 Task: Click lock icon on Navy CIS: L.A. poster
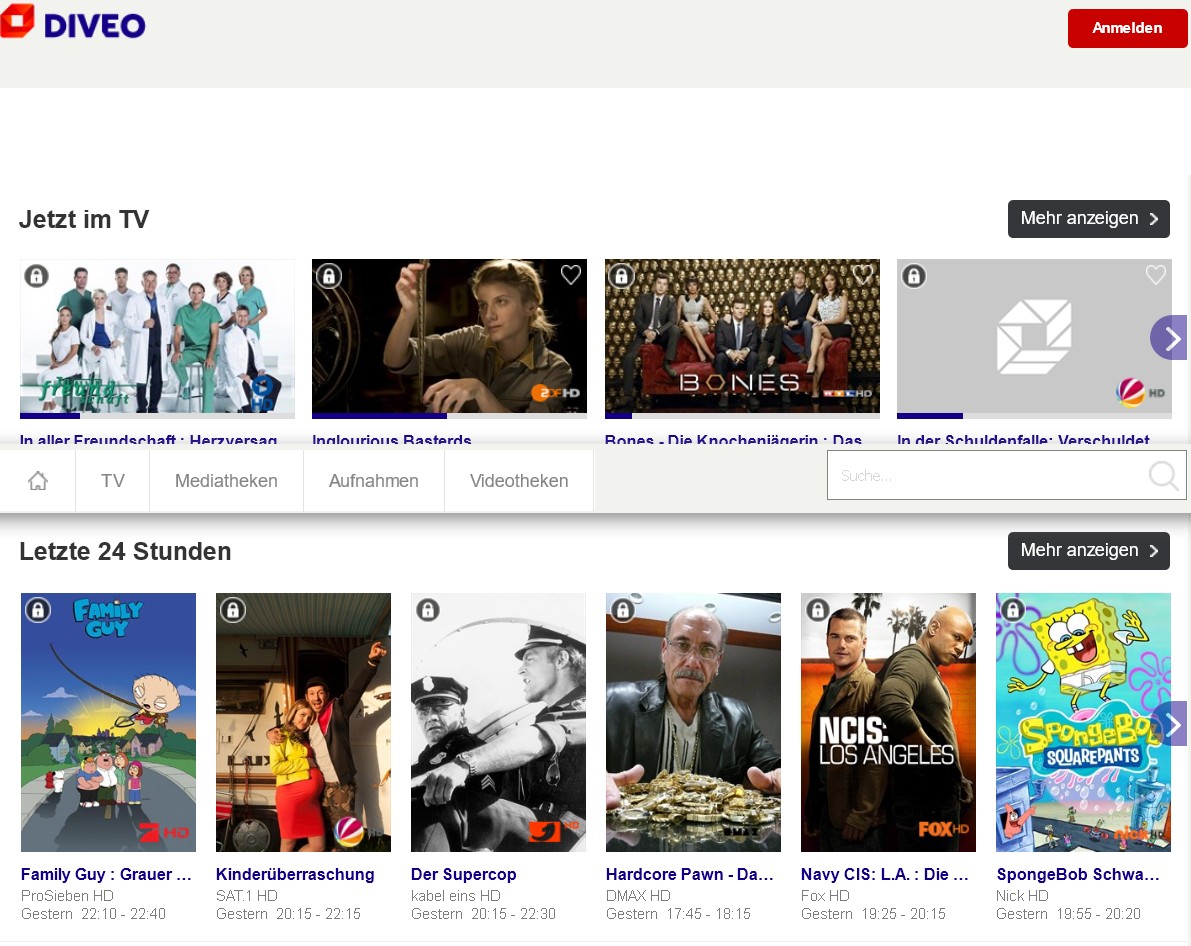(818, 609)
